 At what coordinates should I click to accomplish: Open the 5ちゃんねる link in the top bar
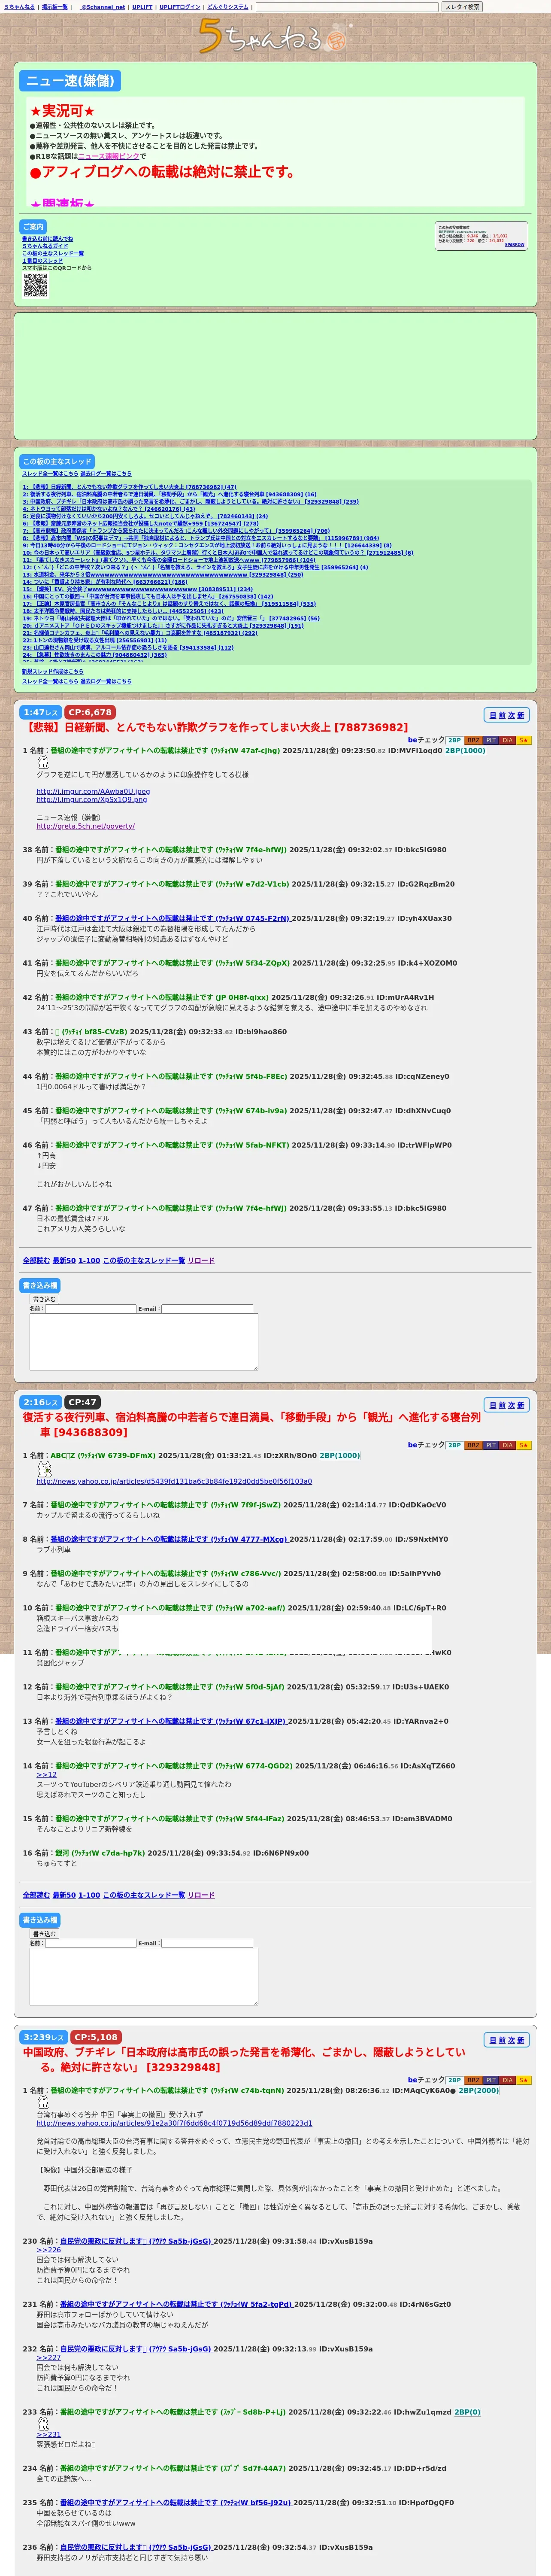[19, 7]
